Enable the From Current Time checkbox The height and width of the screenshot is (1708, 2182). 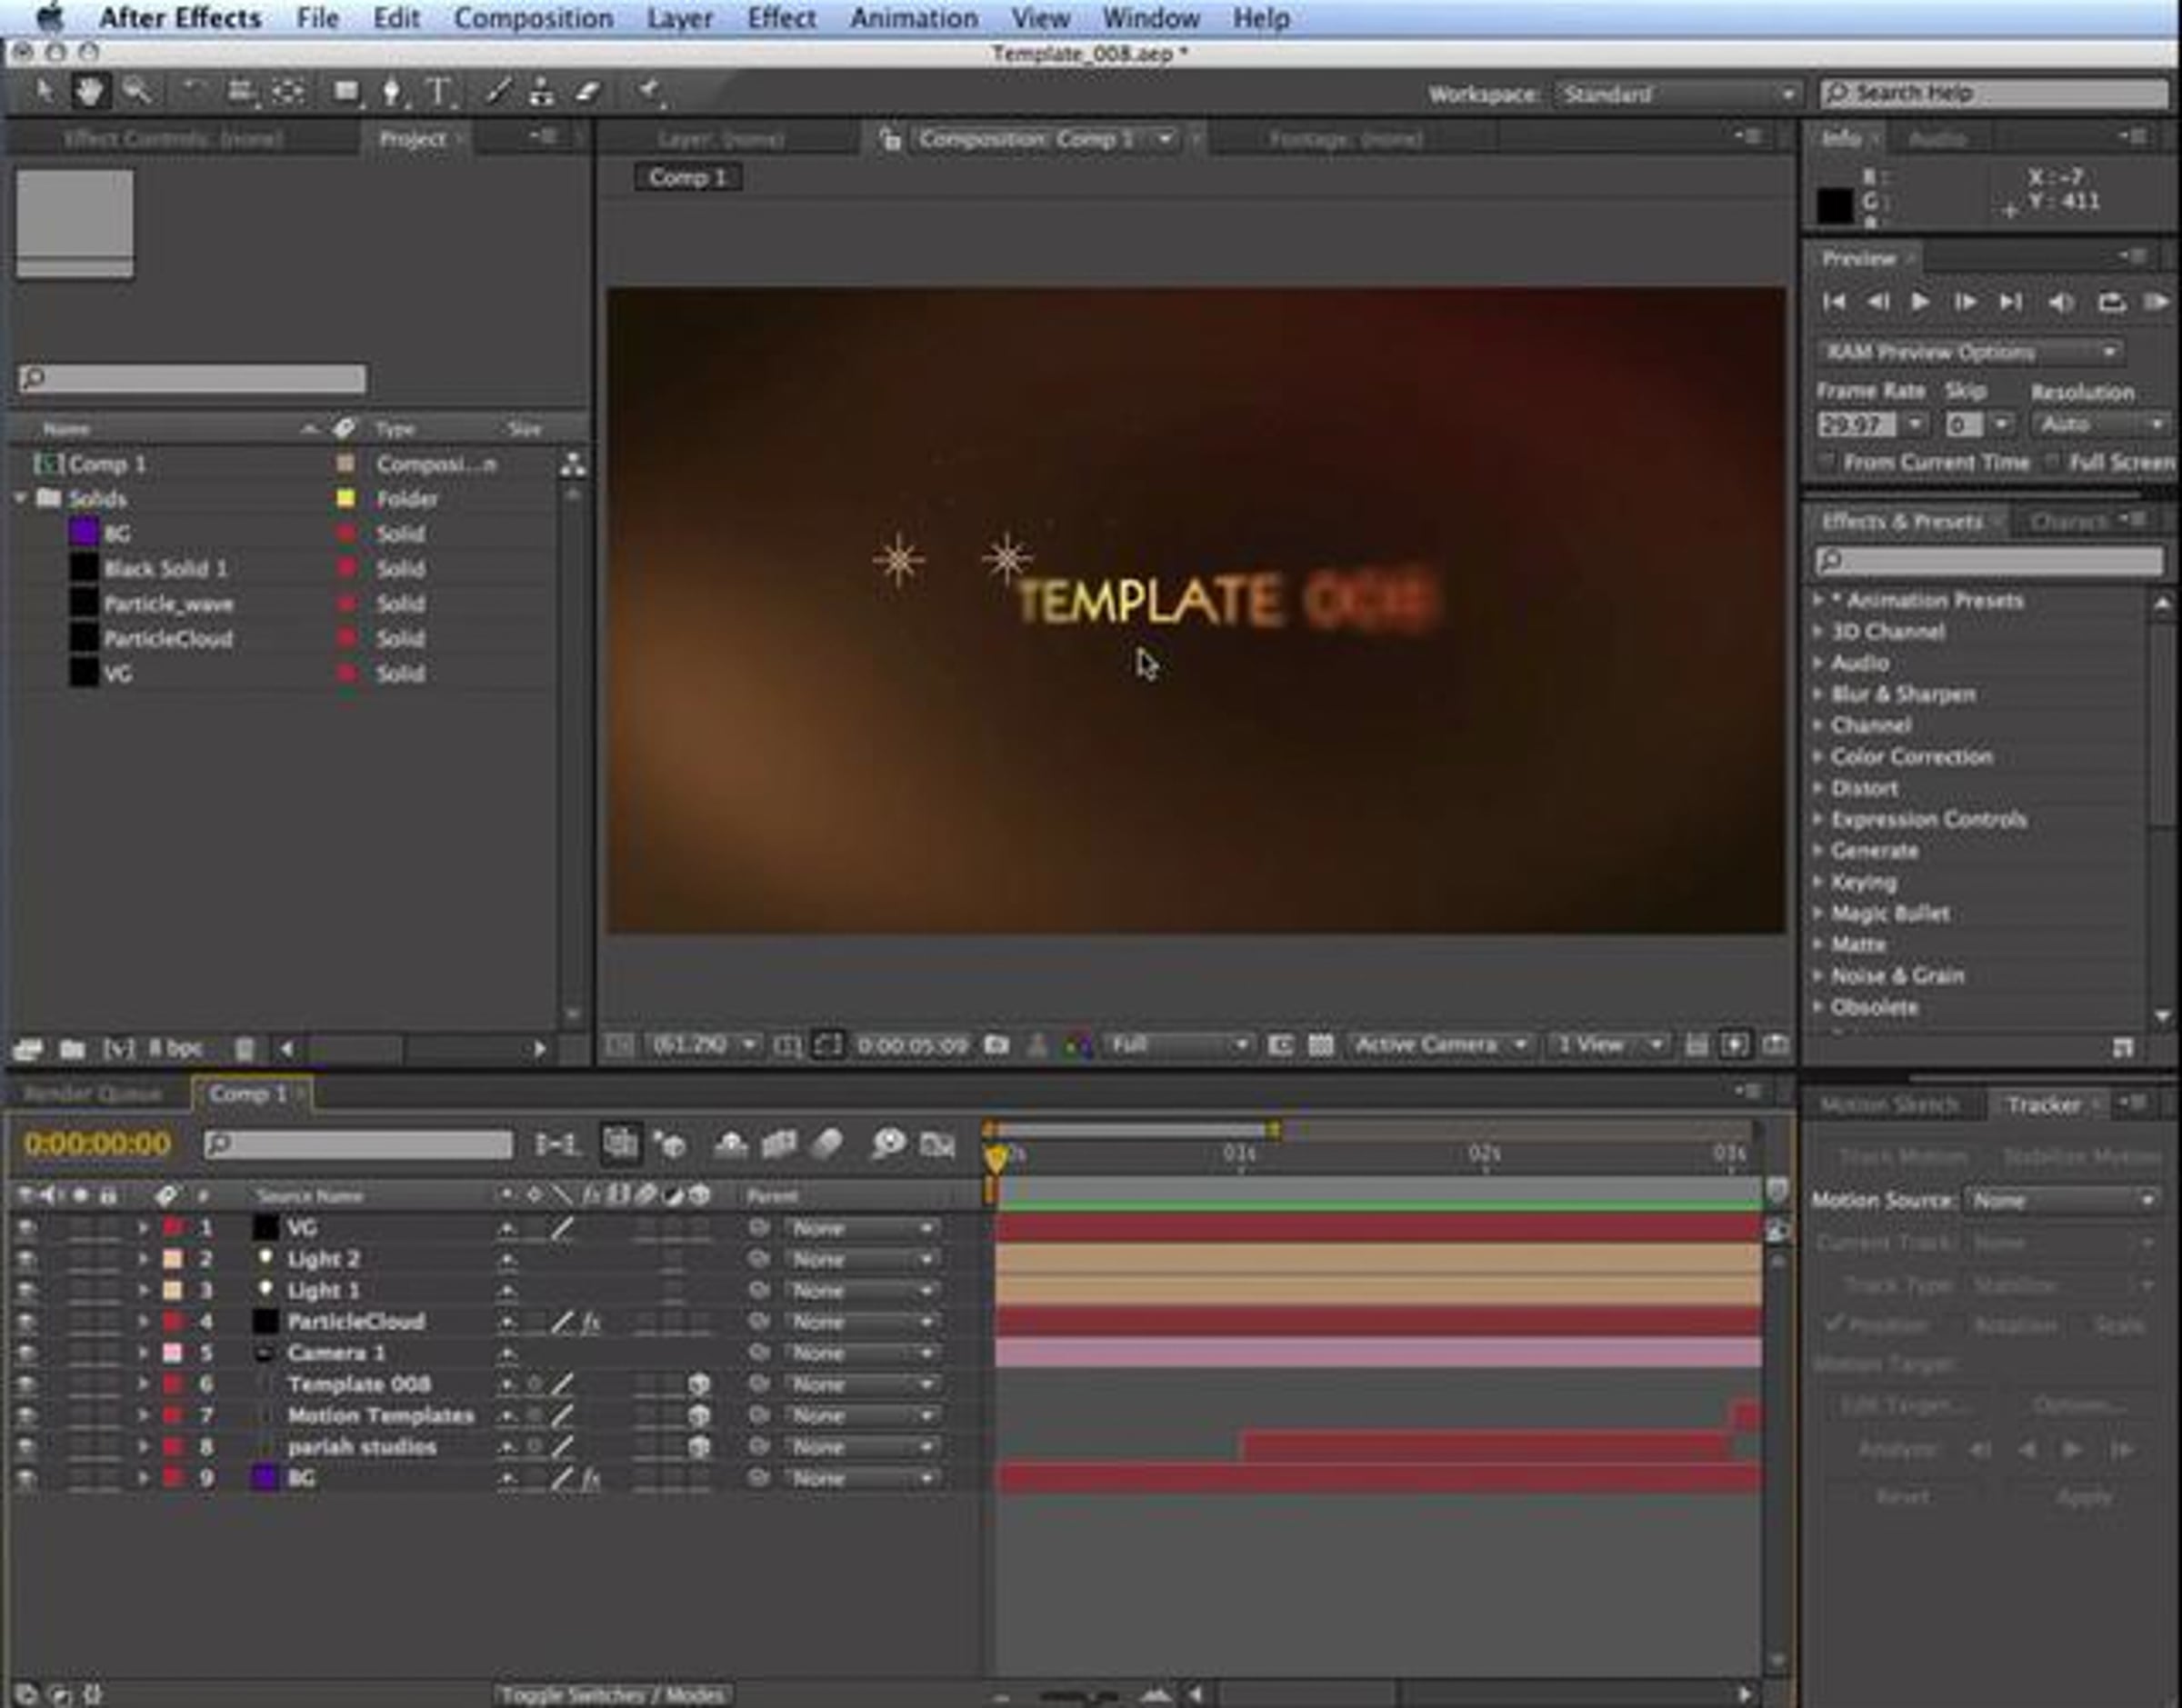pyautogui.click(x=1826, y=462)
